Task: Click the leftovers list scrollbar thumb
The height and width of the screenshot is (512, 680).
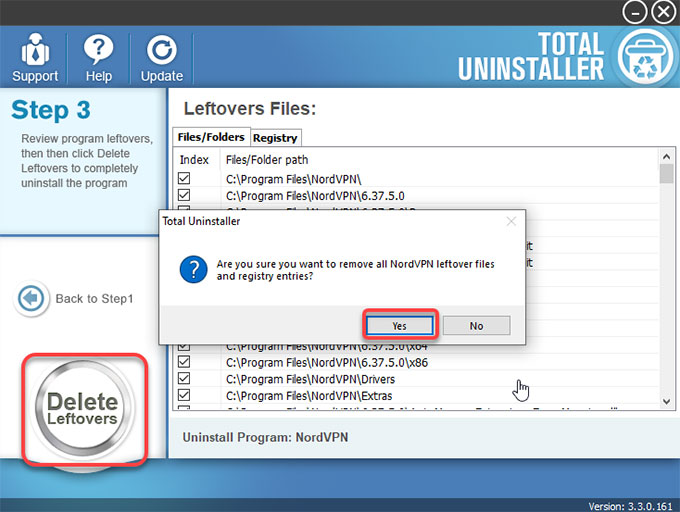Action: click(x=667, y=173)
